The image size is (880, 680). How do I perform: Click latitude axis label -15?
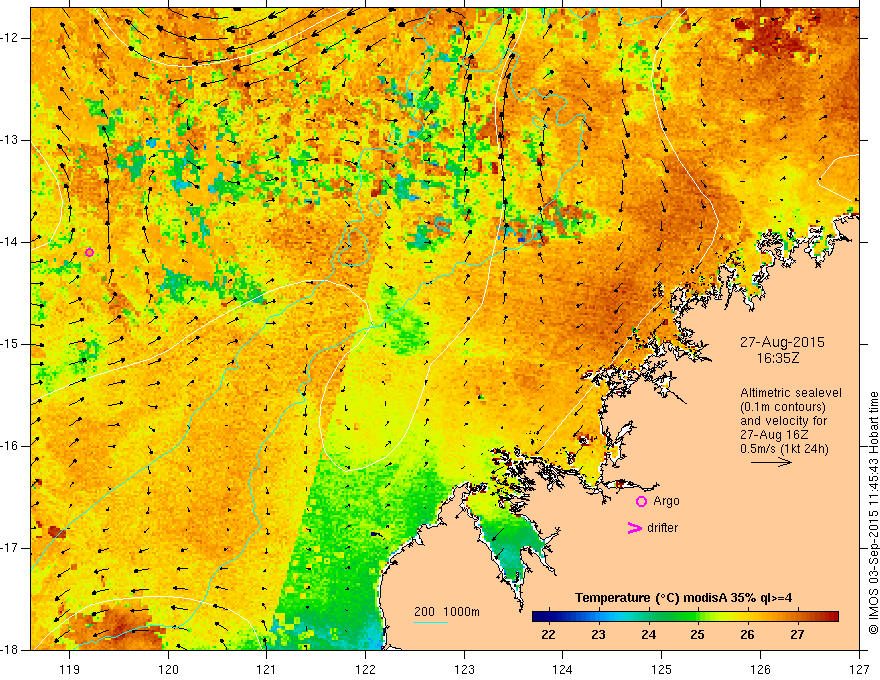click(x=10, y=344)
